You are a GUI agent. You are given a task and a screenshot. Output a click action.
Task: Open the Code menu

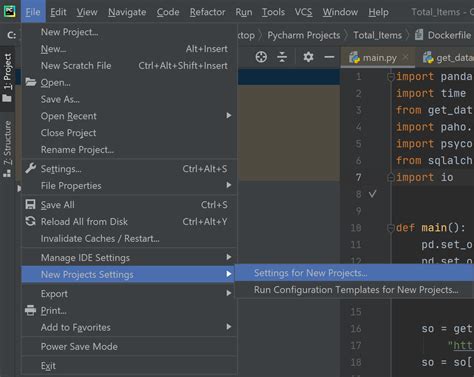click(x=168, y=12)
